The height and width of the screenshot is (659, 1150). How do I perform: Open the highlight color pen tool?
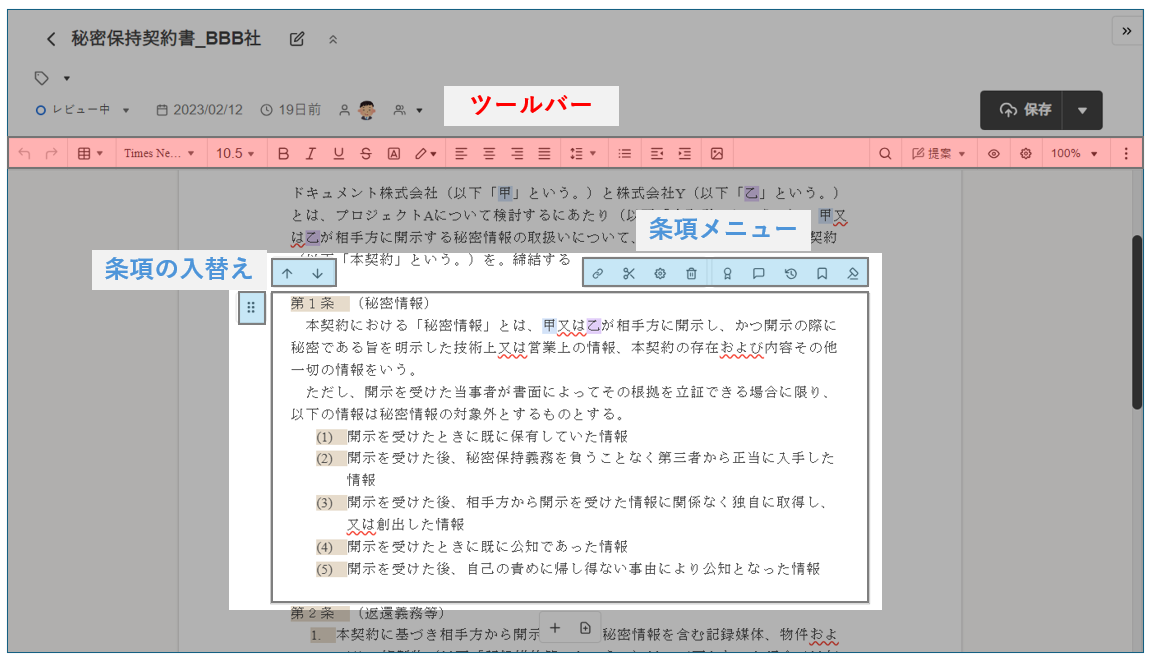coord(425,154)
